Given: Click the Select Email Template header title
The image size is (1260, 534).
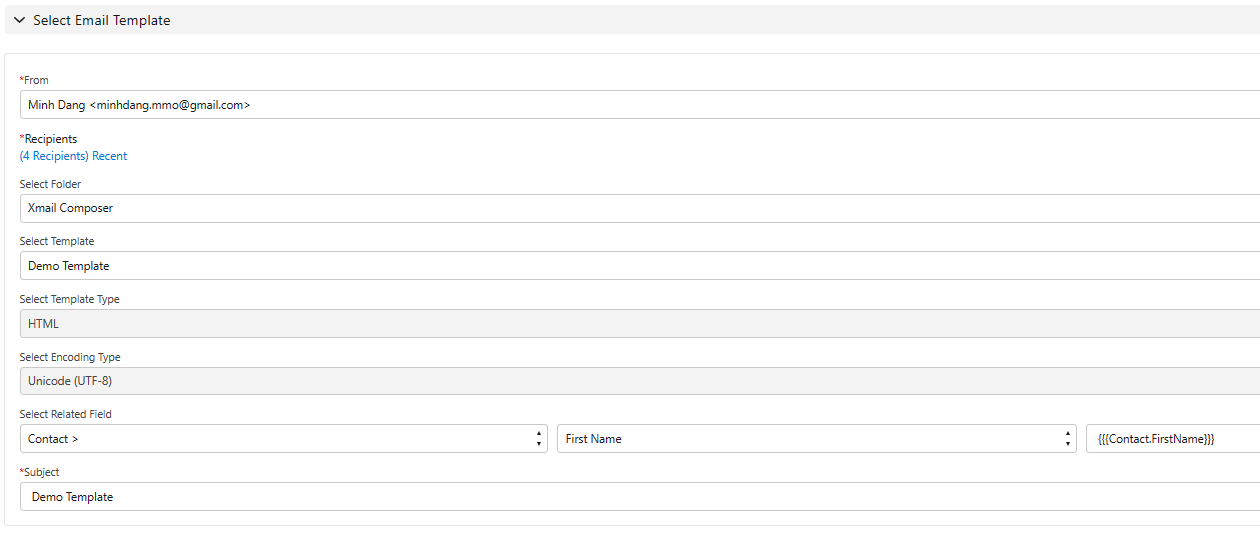Looking at the screenshot, I should pos(102,20).
